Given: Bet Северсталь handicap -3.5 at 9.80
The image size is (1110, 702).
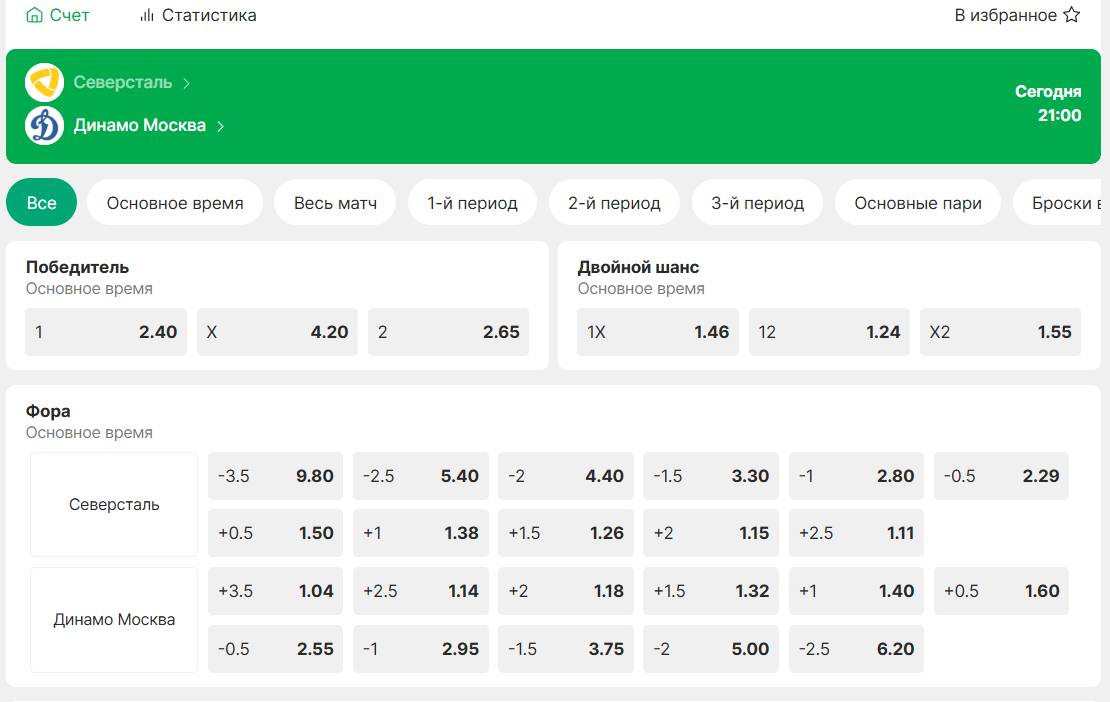Looking at the screenshot, I should coord(275,476).
